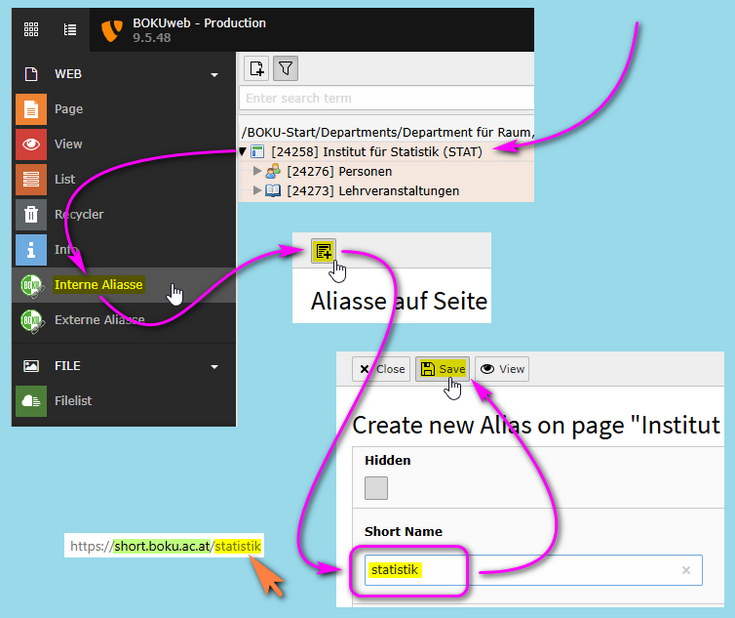Click the Personen users icon
The height and width of the screenshot is (618, 735).
(273, 171)
